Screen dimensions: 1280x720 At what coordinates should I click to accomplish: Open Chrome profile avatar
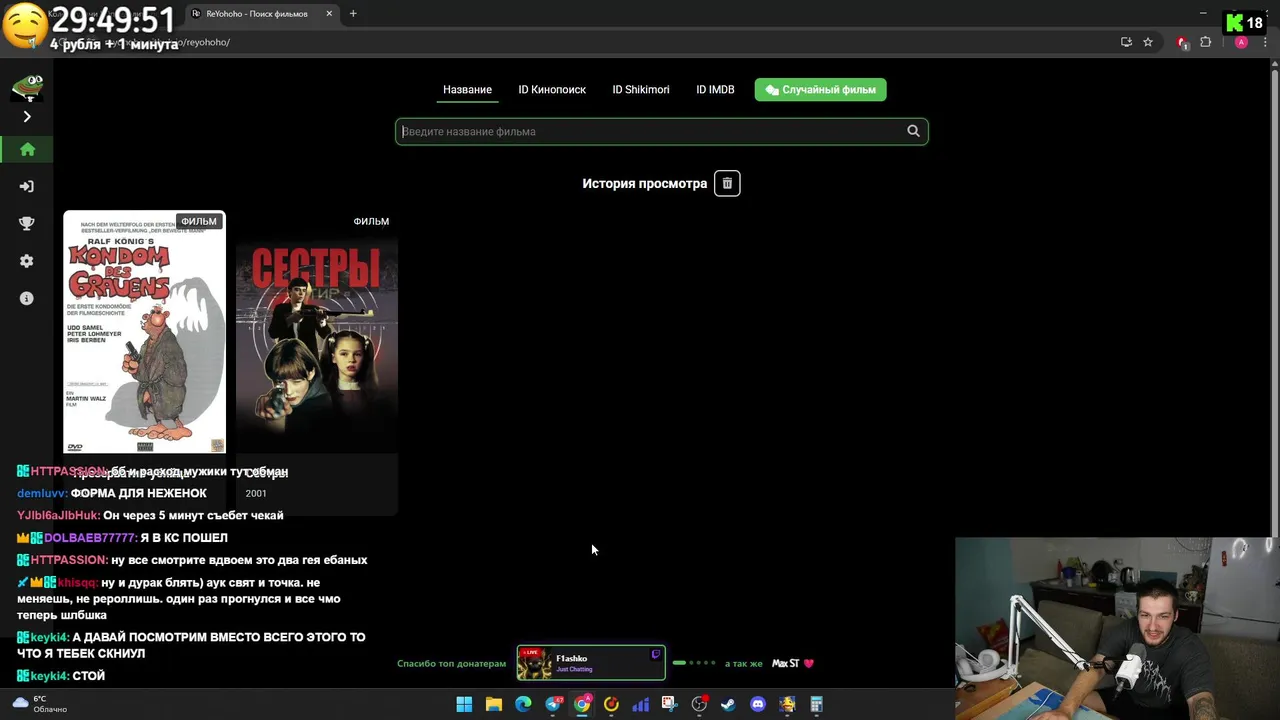[x=1241, y=42]
